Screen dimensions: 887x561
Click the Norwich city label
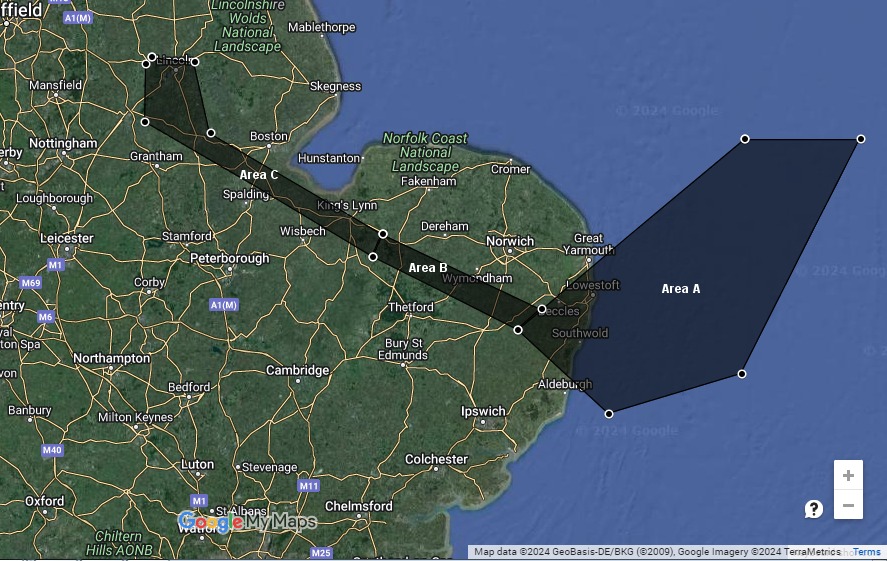pos(510,241)
